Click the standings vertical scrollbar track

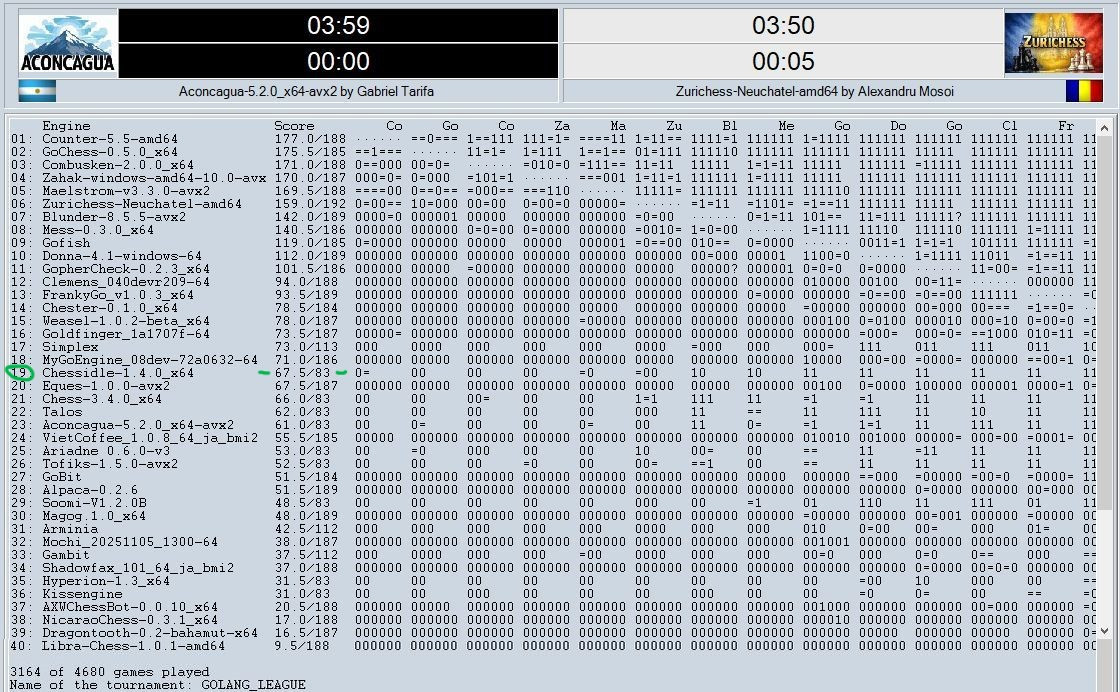(x=1104, y=380)
